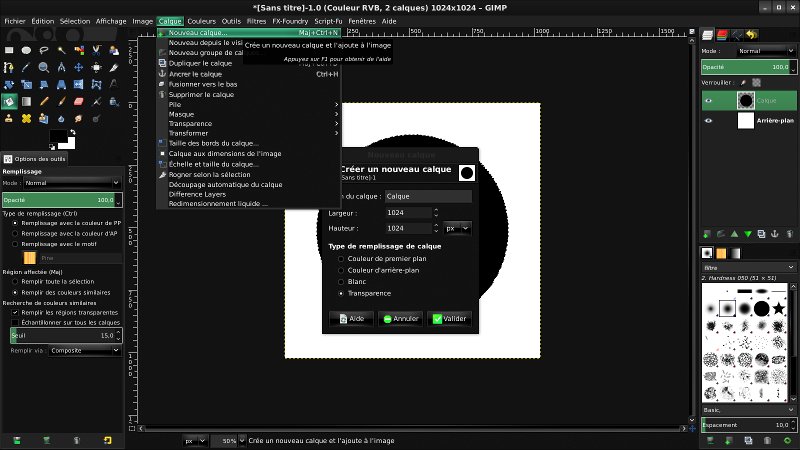
Task: Select the Fuzzy Select magic wand
Action: pos(61,50)
